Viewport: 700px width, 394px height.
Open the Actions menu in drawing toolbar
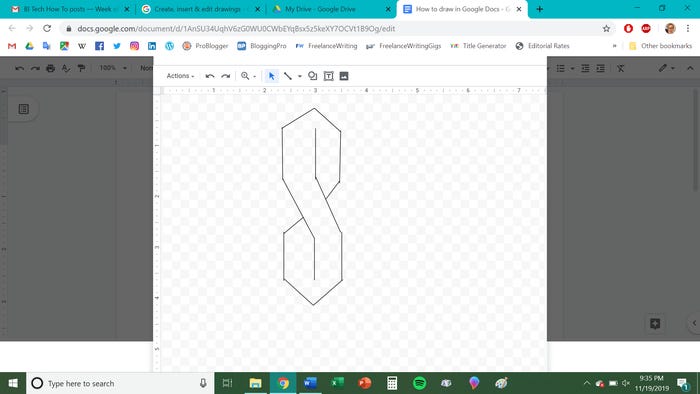(180, 76)
